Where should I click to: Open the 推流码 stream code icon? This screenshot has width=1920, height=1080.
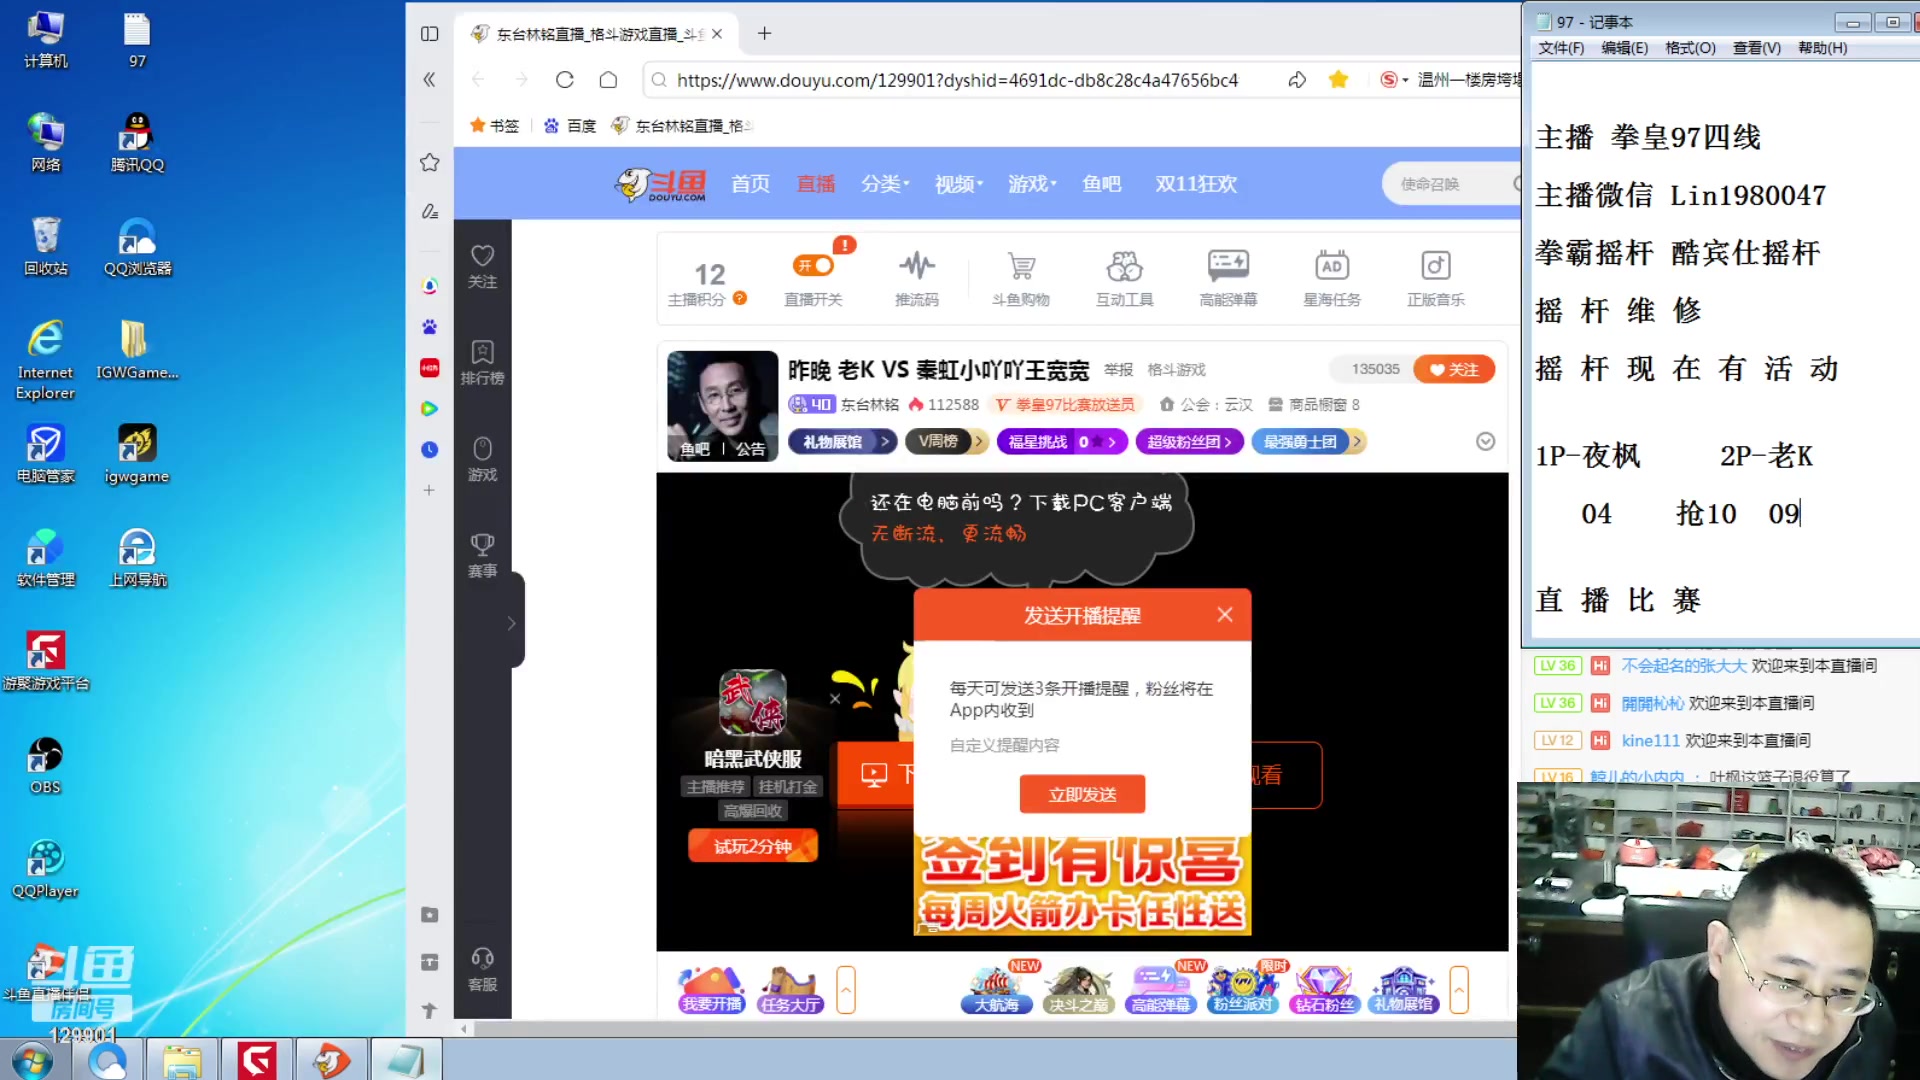917,278
